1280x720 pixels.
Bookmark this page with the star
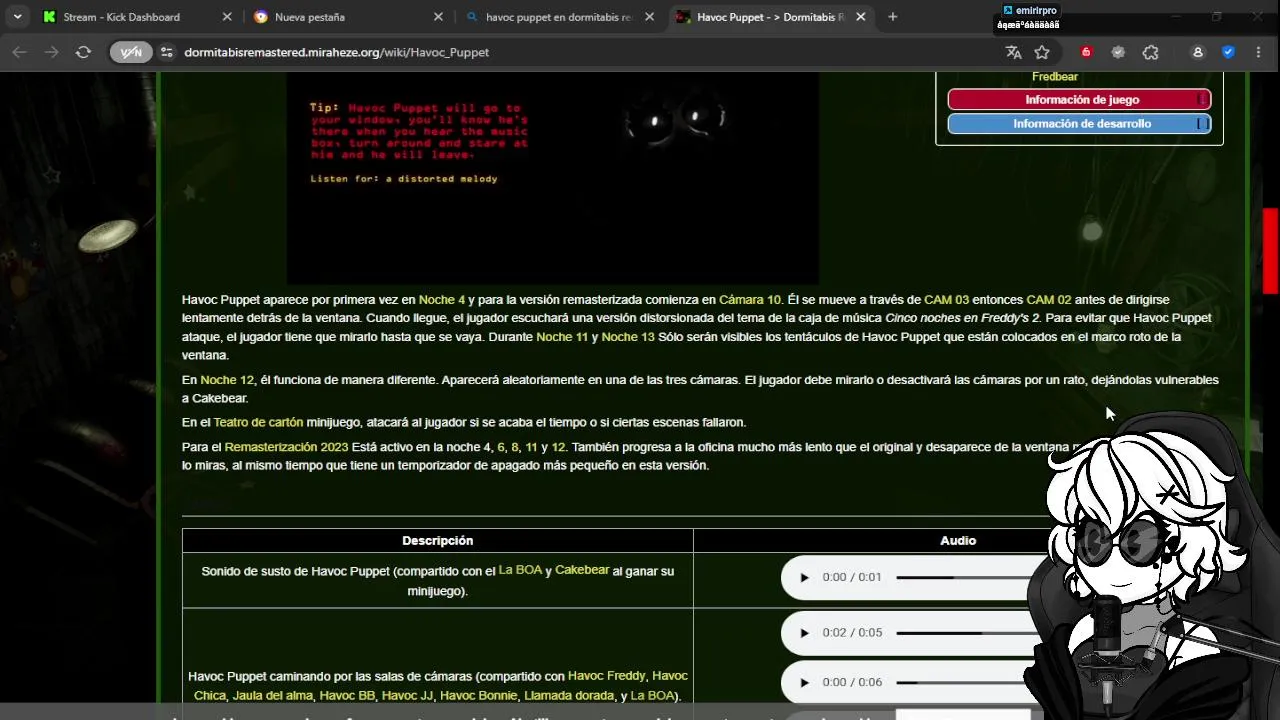coord(1042,52)
